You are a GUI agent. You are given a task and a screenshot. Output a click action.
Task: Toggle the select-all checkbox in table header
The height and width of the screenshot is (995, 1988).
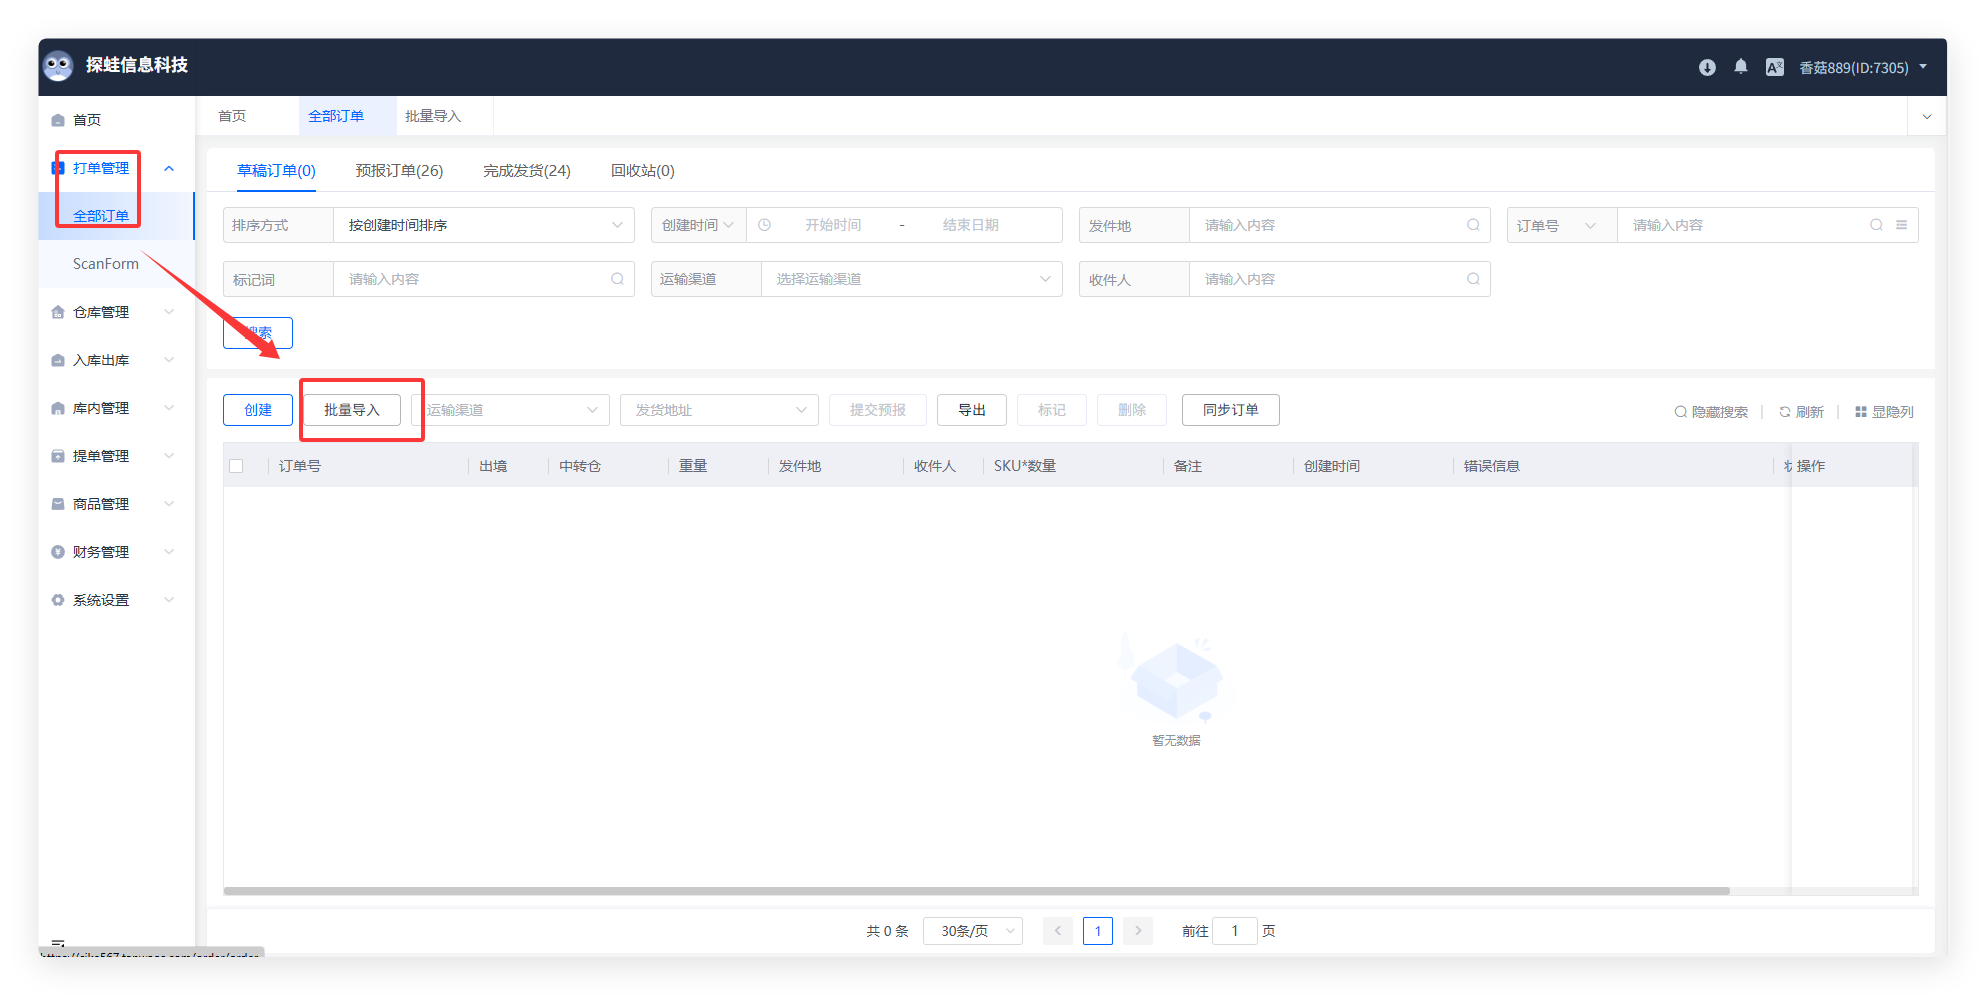pos(236,466)
